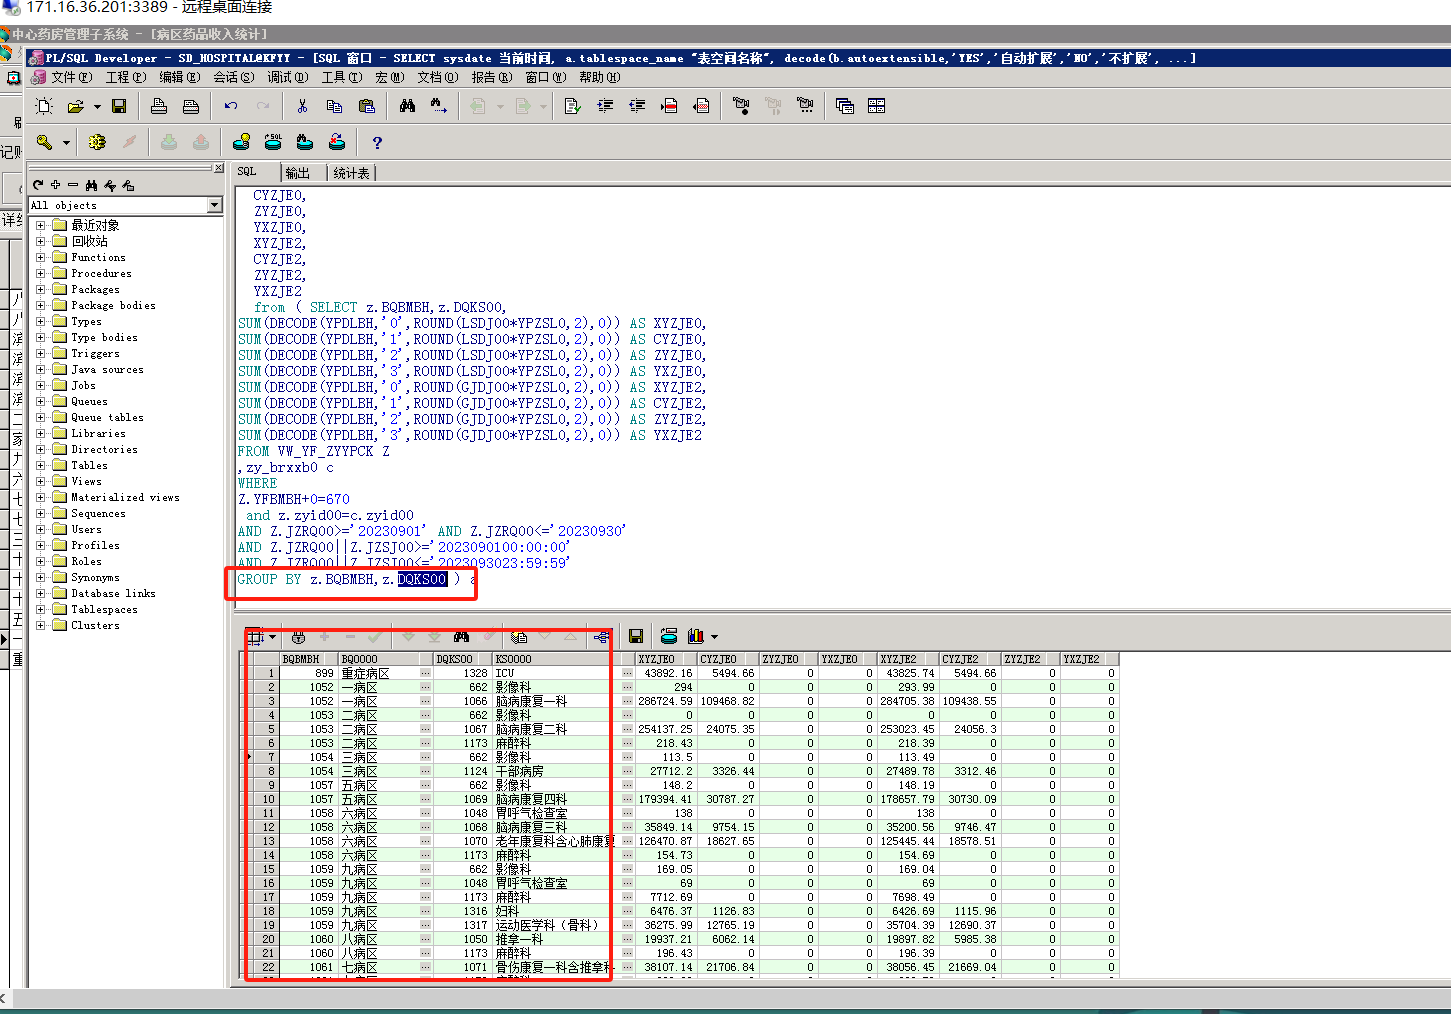
Task: Switch to the 统计表 tab
Action: 352,173
